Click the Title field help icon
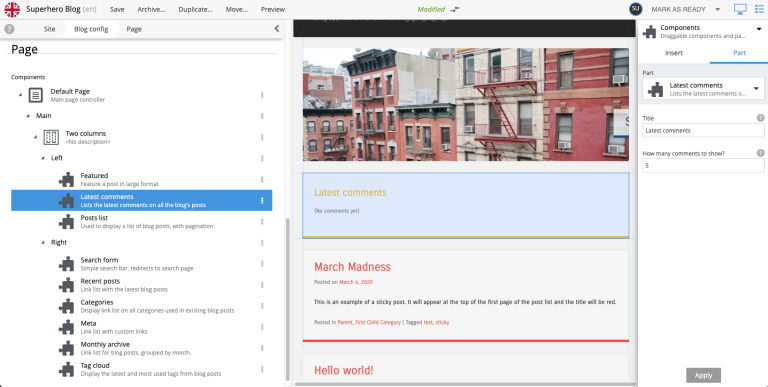 pyautogui.click(x=760, y=118)
